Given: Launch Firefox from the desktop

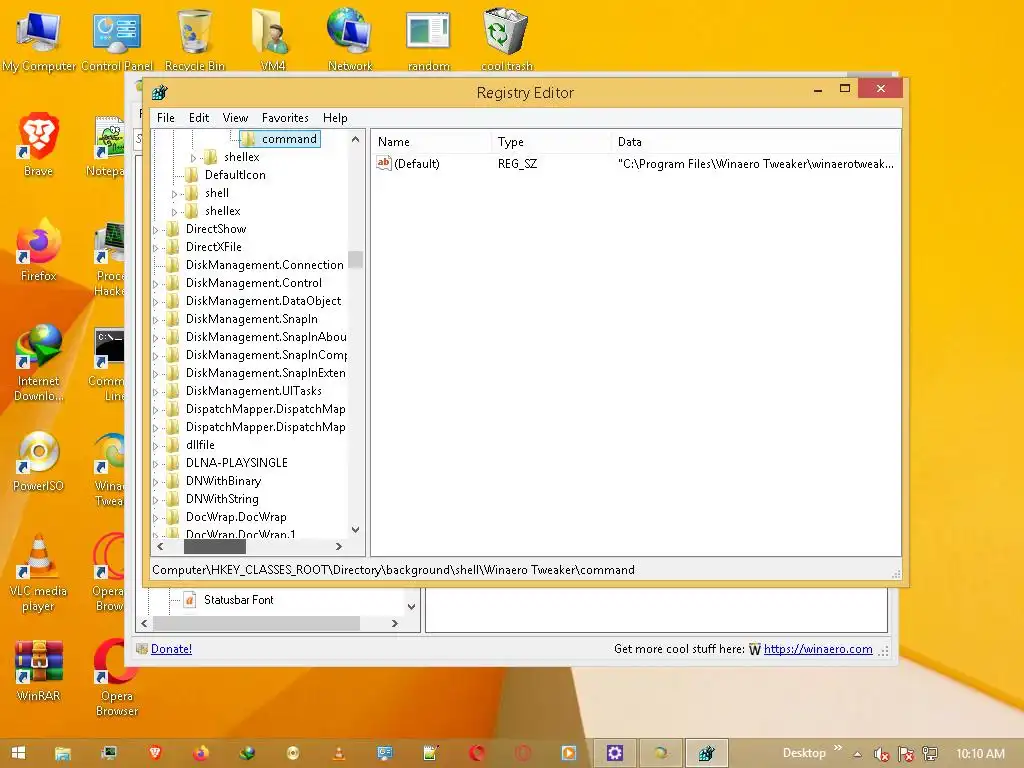Looking at the screenshot, I should [x=39, y=249].
